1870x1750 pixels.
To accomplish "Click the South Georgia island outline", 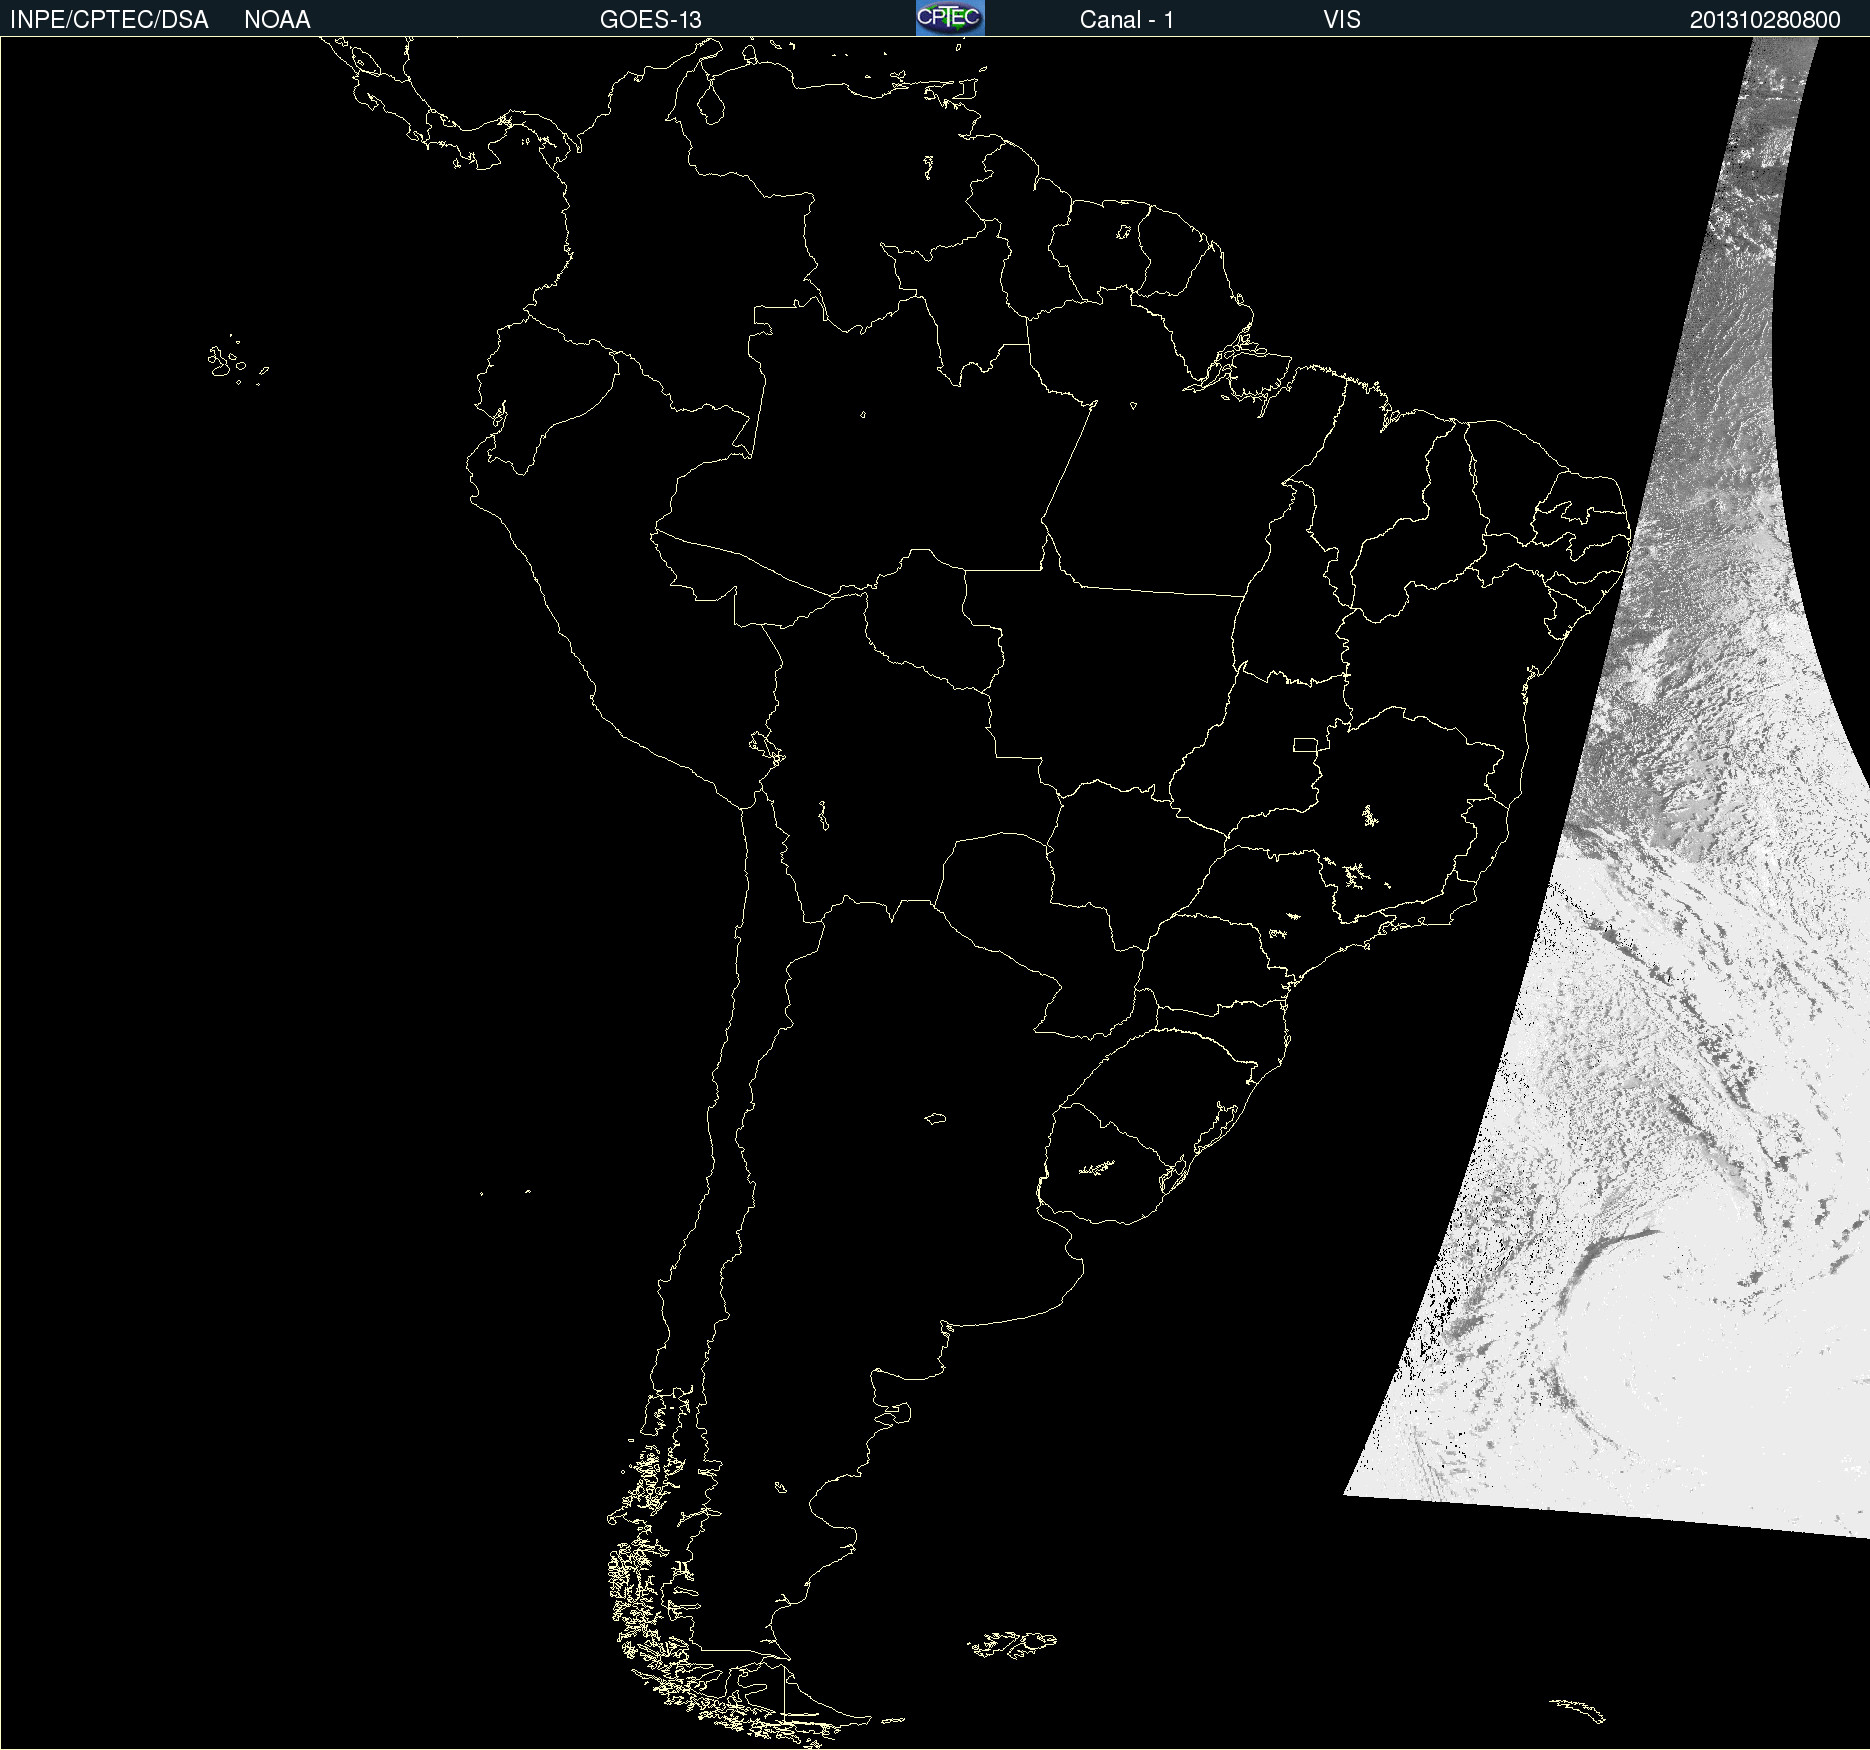I will coord(1578,1709).
